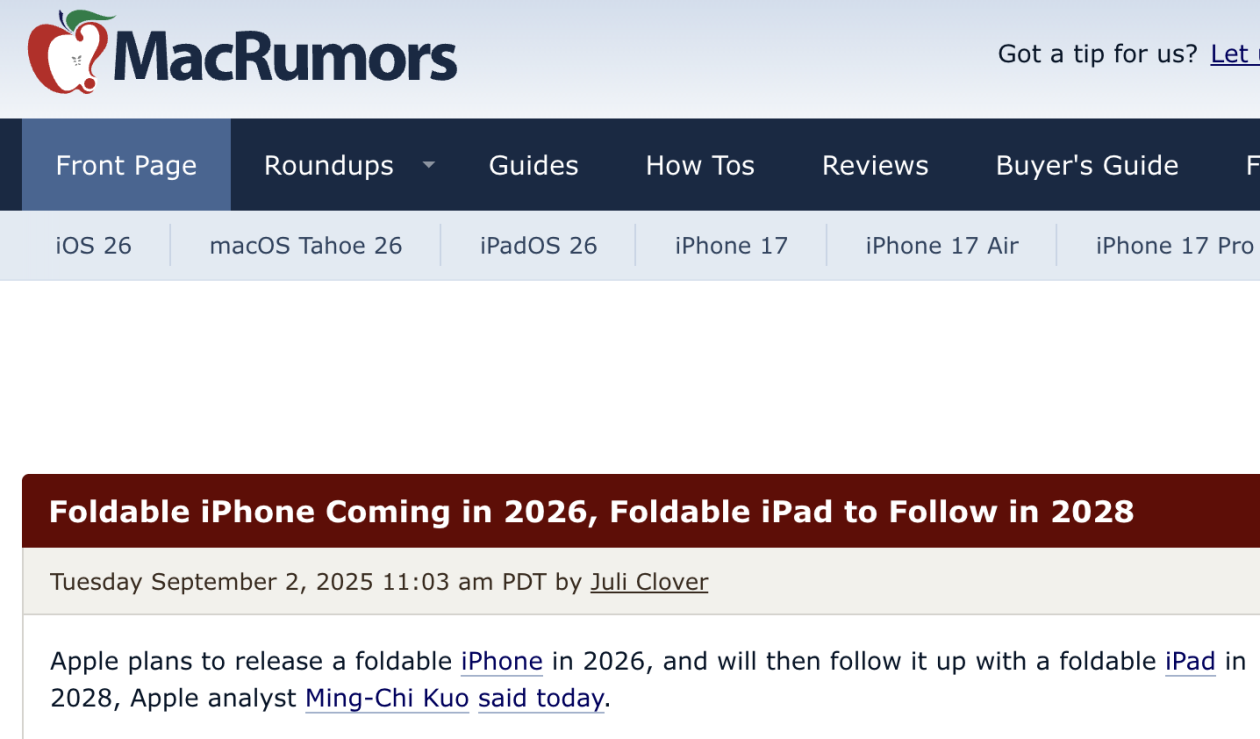Open macOS Tahoe 26 roundup link
Viewport: 1260px width, 739px height.
coord(305,246)
